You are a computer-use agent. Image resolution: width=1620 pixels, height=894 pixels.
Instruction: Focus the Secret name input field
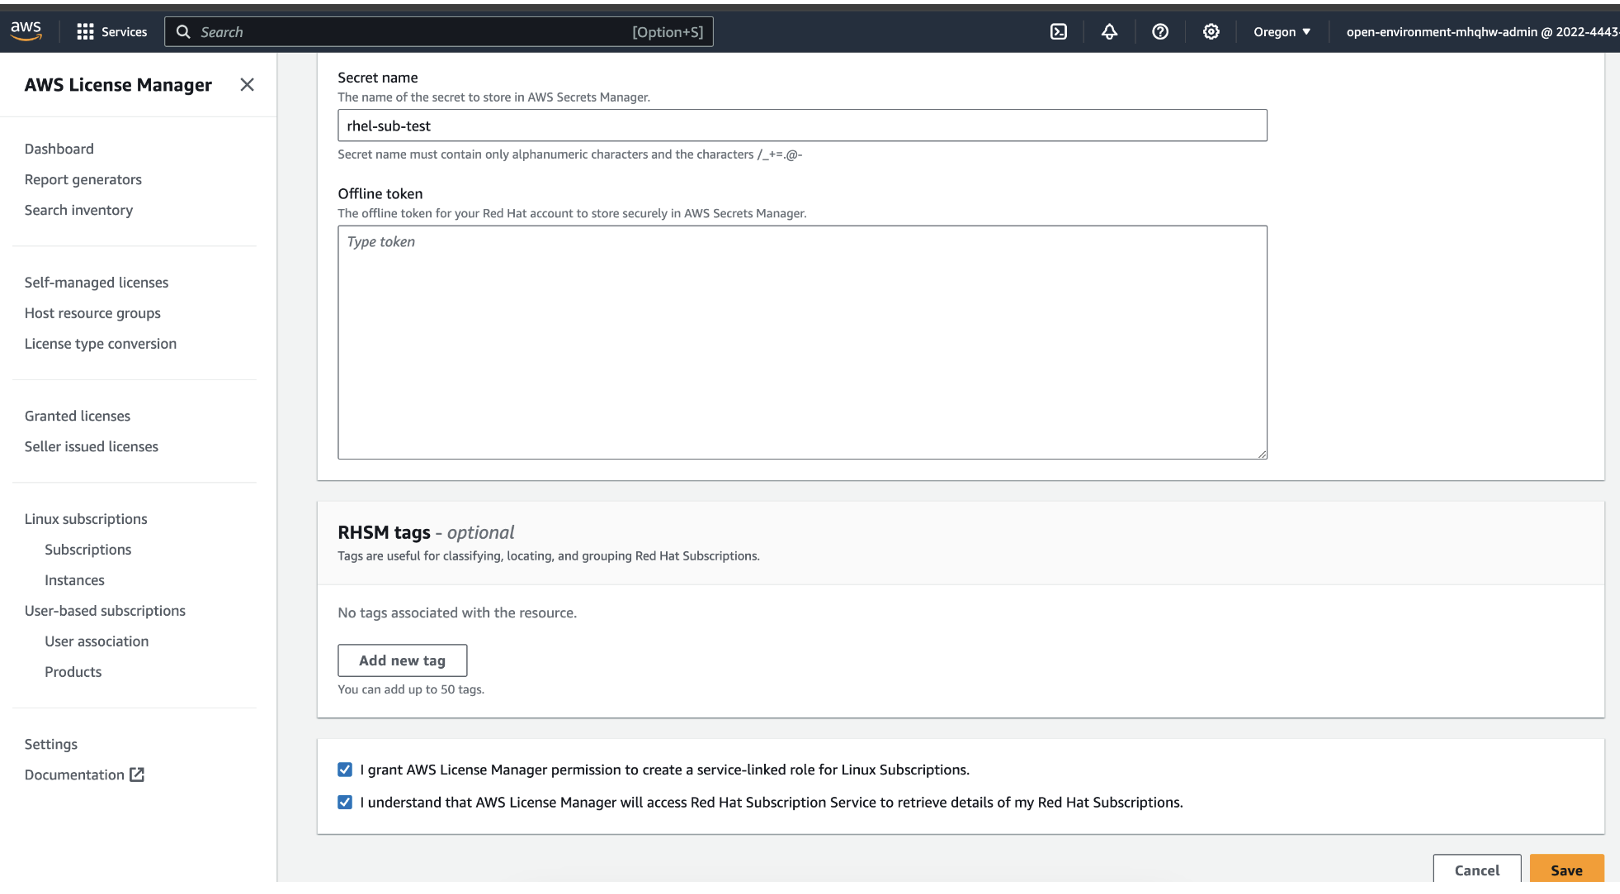point(802,126)
